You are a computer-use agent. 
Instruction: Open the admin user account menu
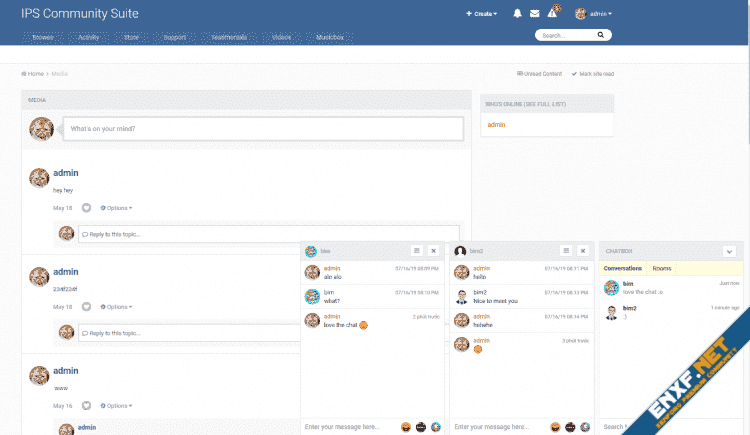pyautogui.click(x=594, y=14)
